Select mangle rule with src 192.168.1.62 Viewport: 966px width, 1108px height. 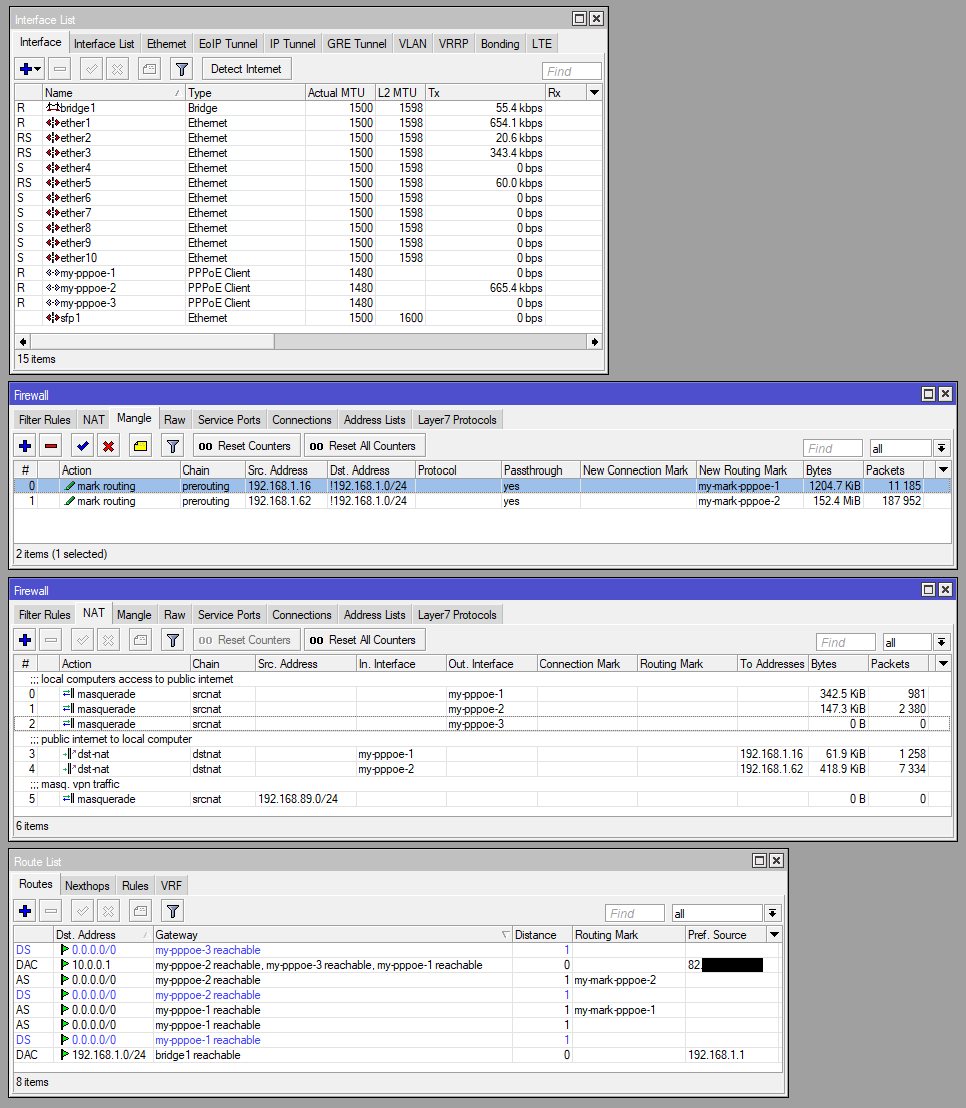[x=482, y=501]
